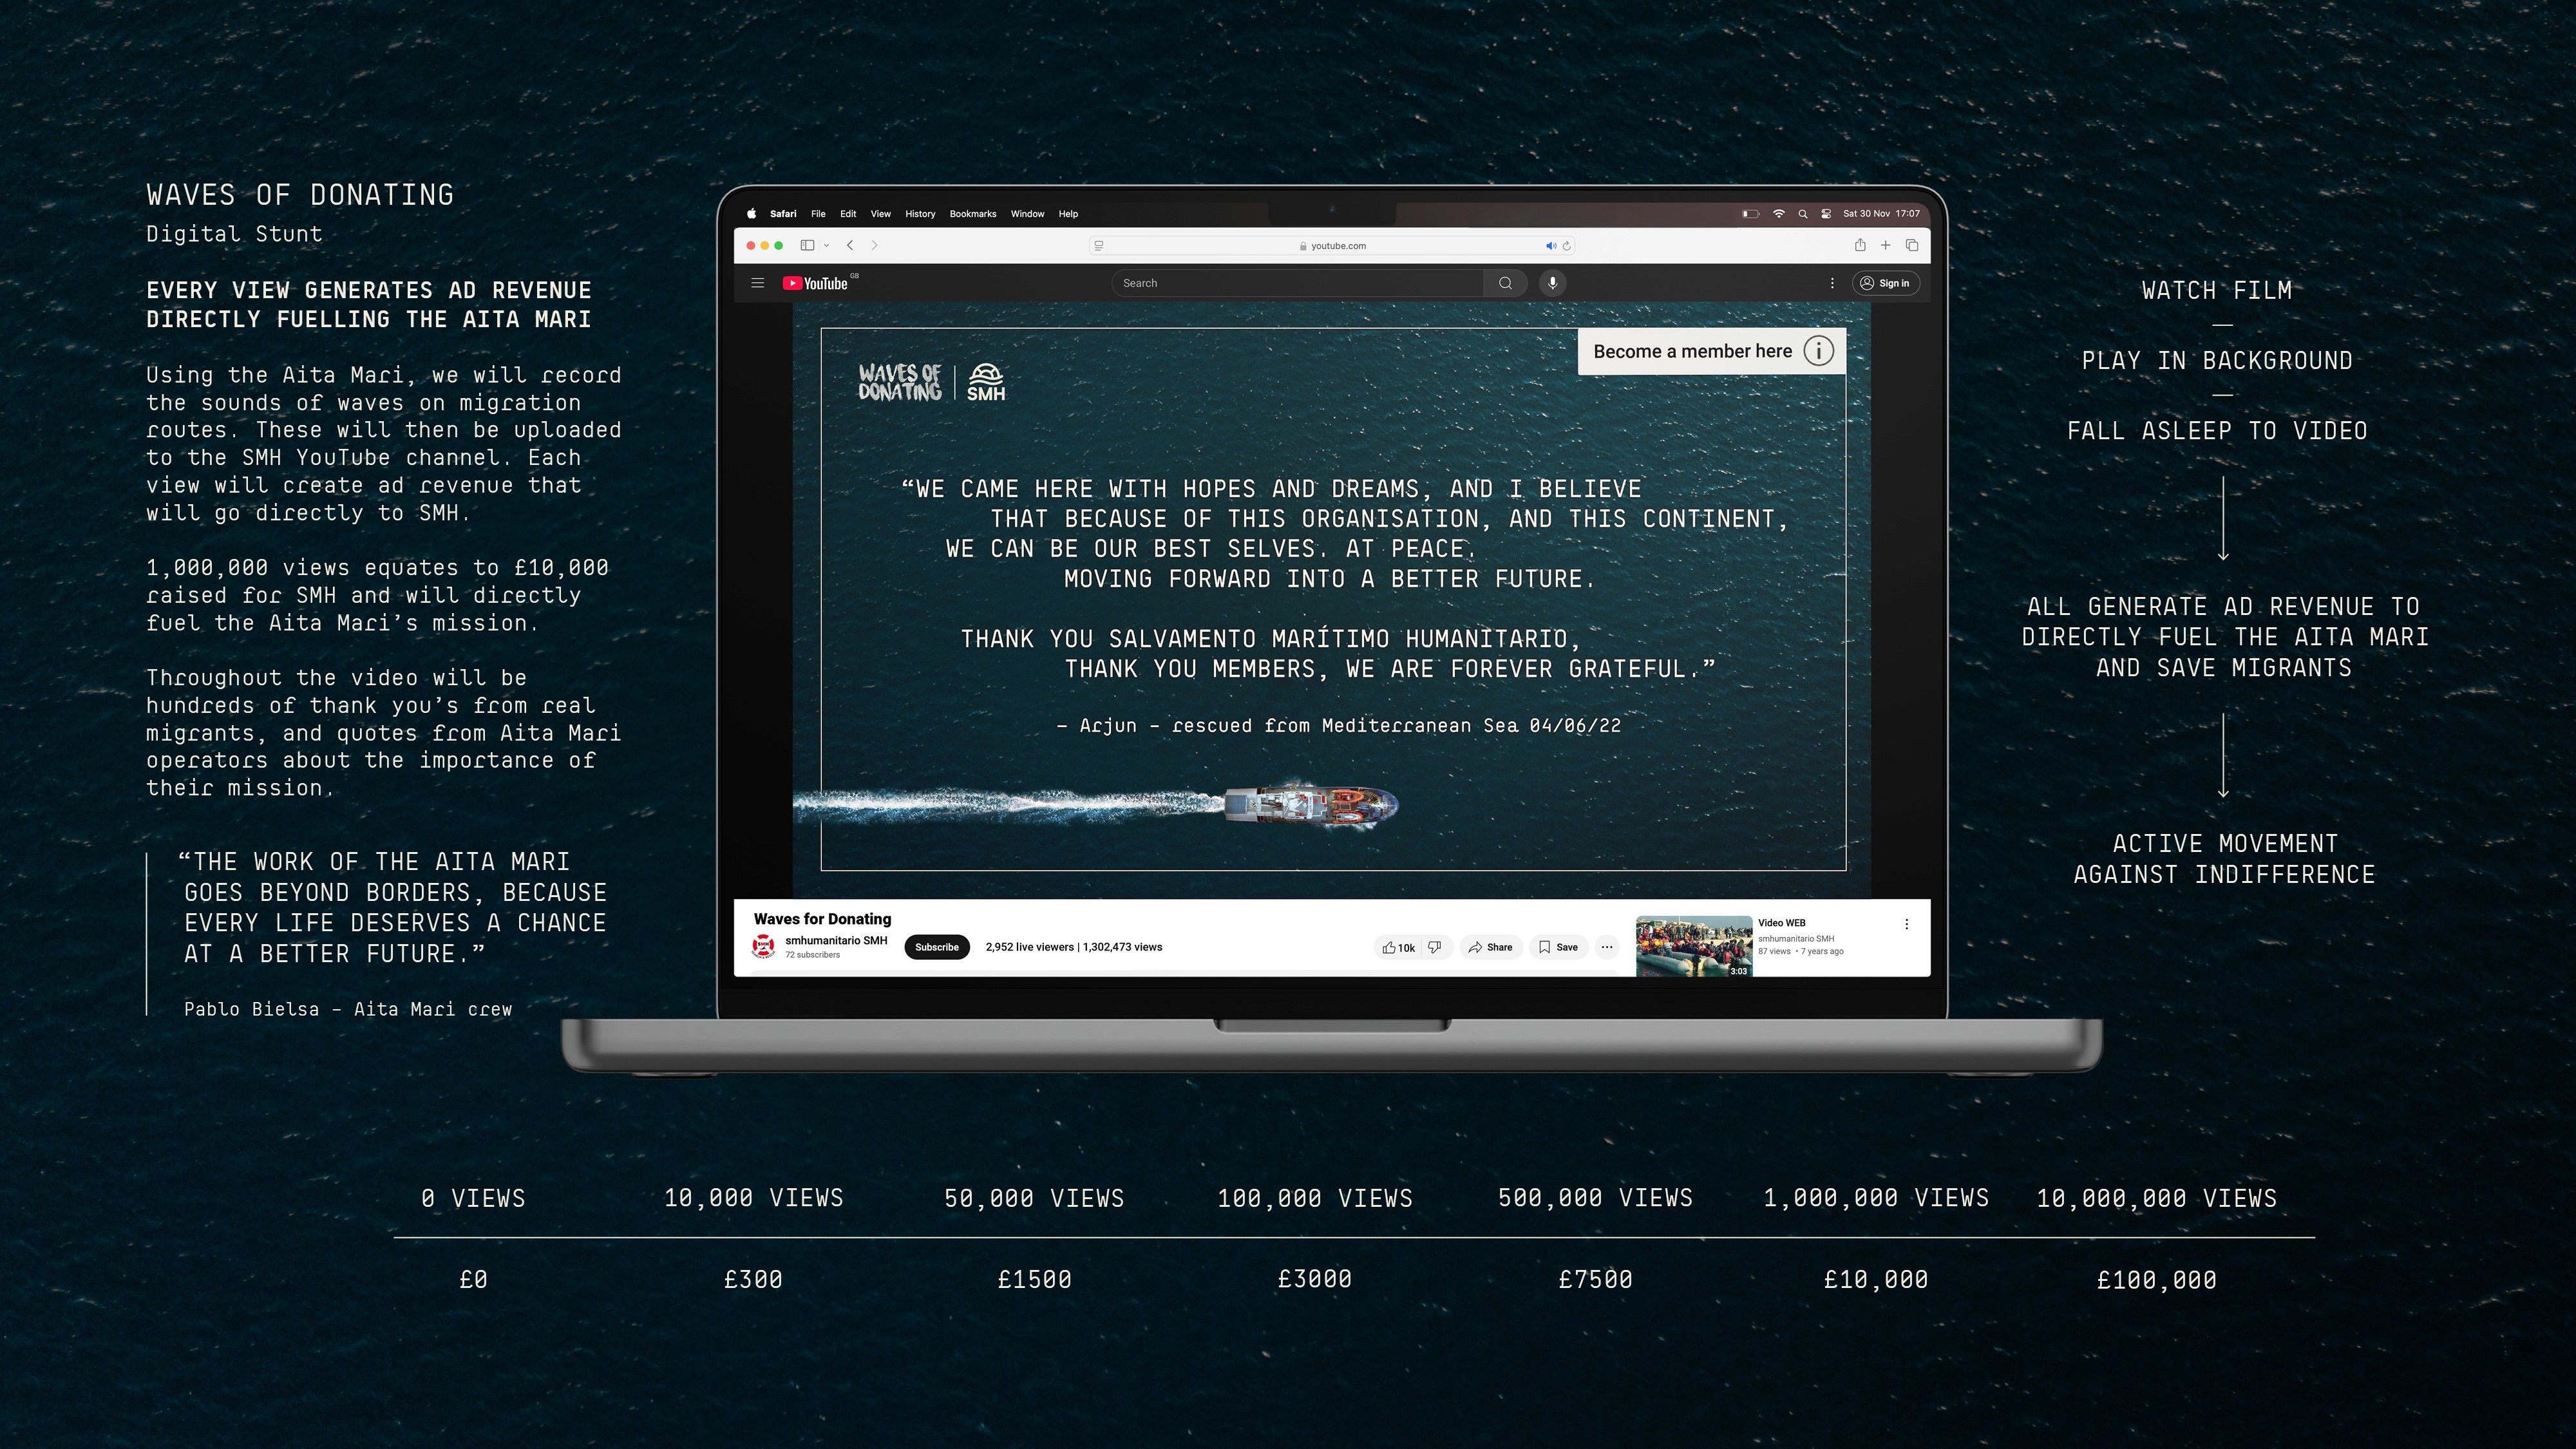This screenshot has height=1449, width=2576.
Task: Sign in to YouTube
Action: pyautogui.click(x=1886, y=283)
